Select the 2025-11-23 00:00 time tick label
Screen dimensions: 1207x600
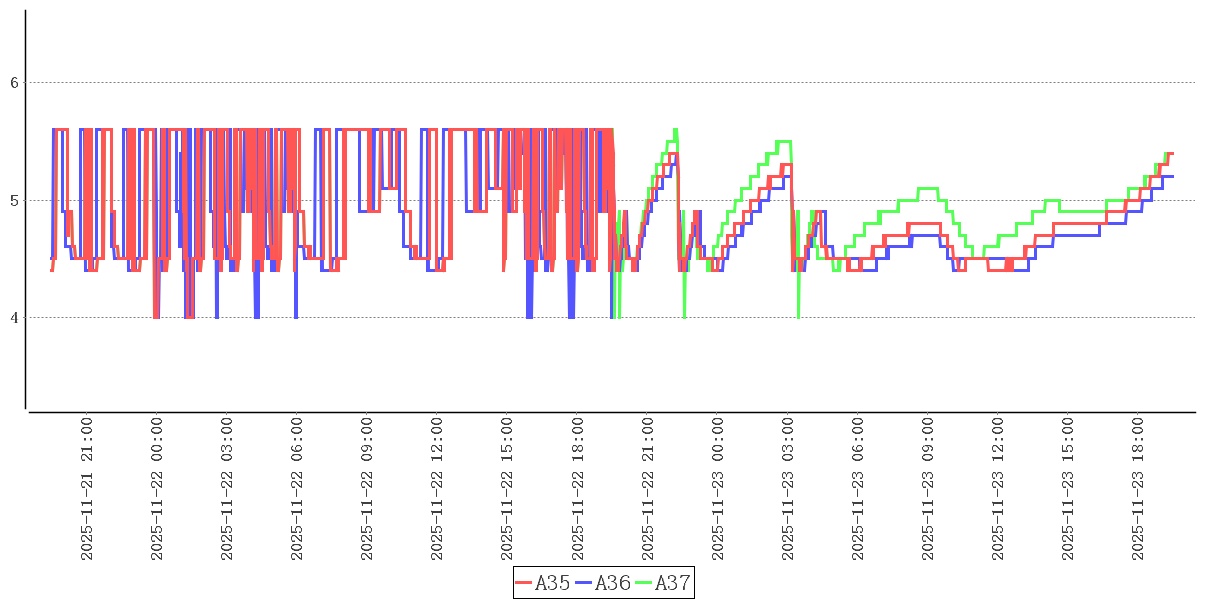[717, 489]
